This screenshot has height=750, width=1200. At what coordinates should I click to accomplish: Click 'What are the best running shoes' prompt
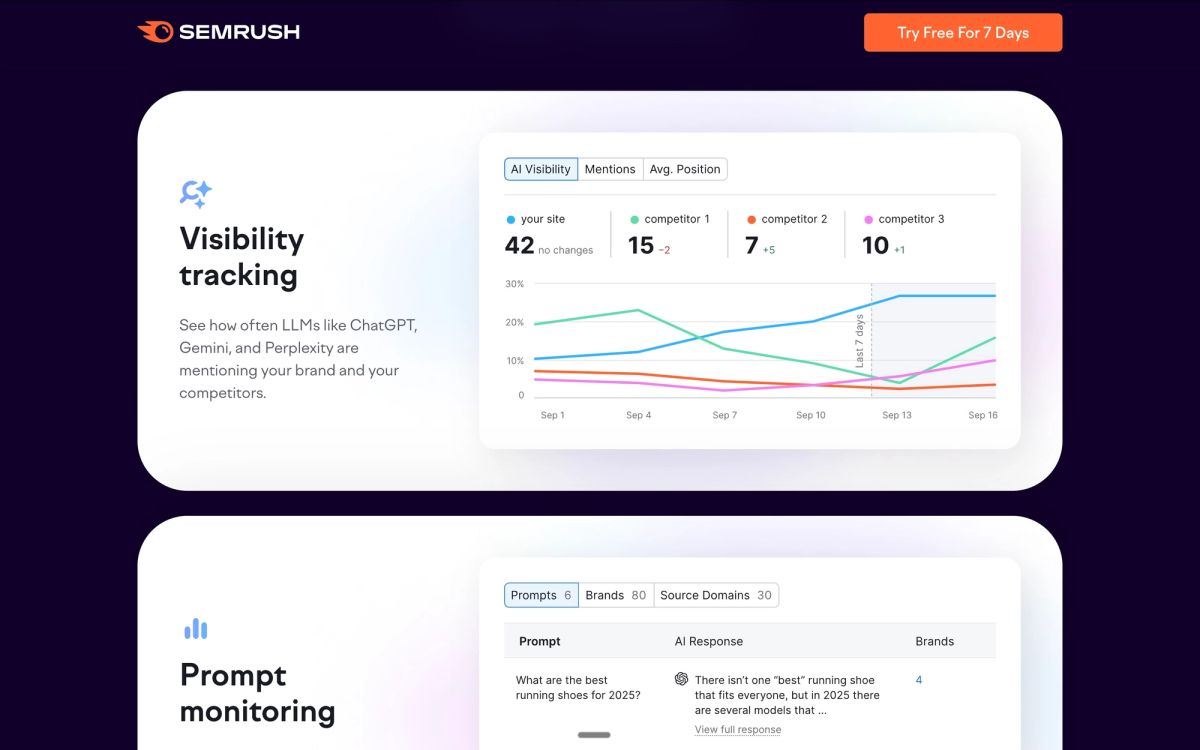click(578, 687)
